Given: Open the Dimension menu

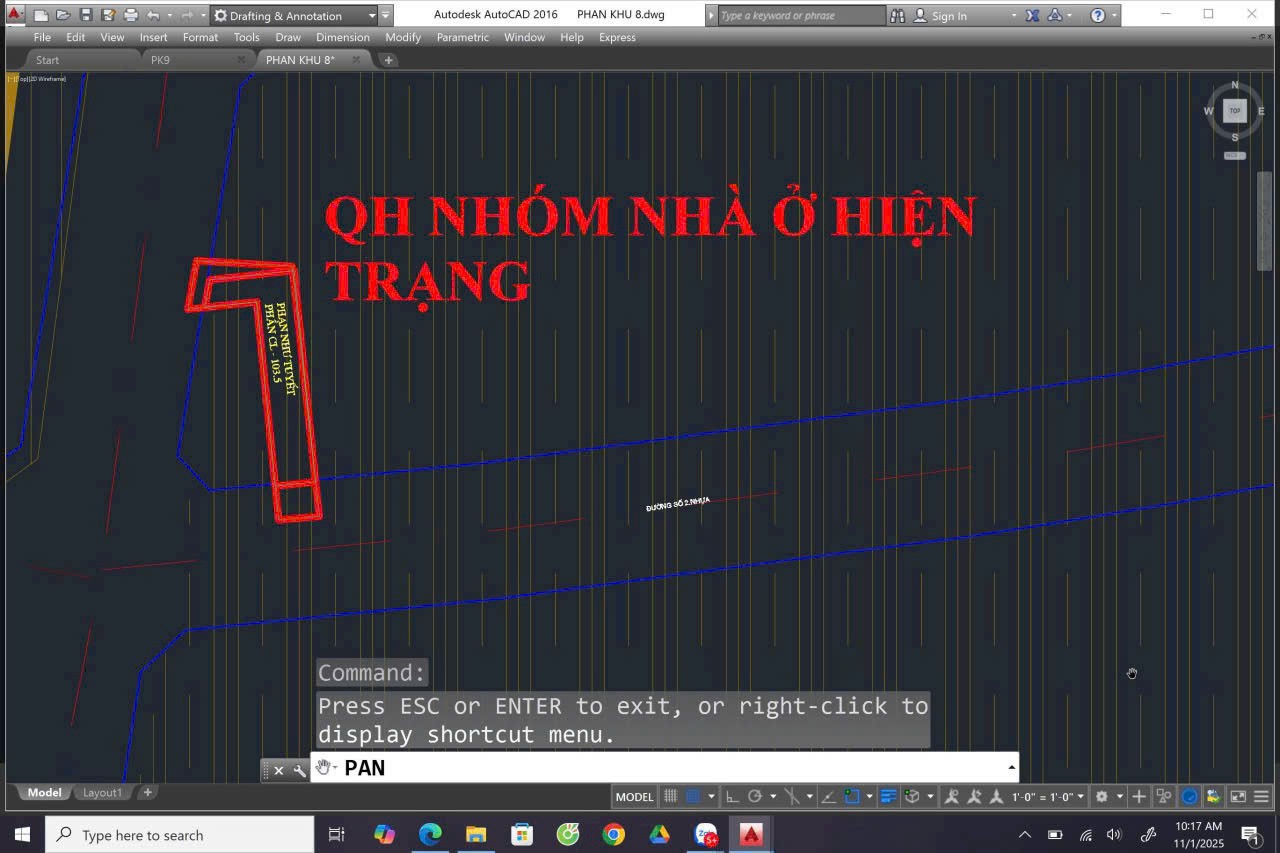Looking at the screenshot, I should pyautogui.click(x=343, y=37).
